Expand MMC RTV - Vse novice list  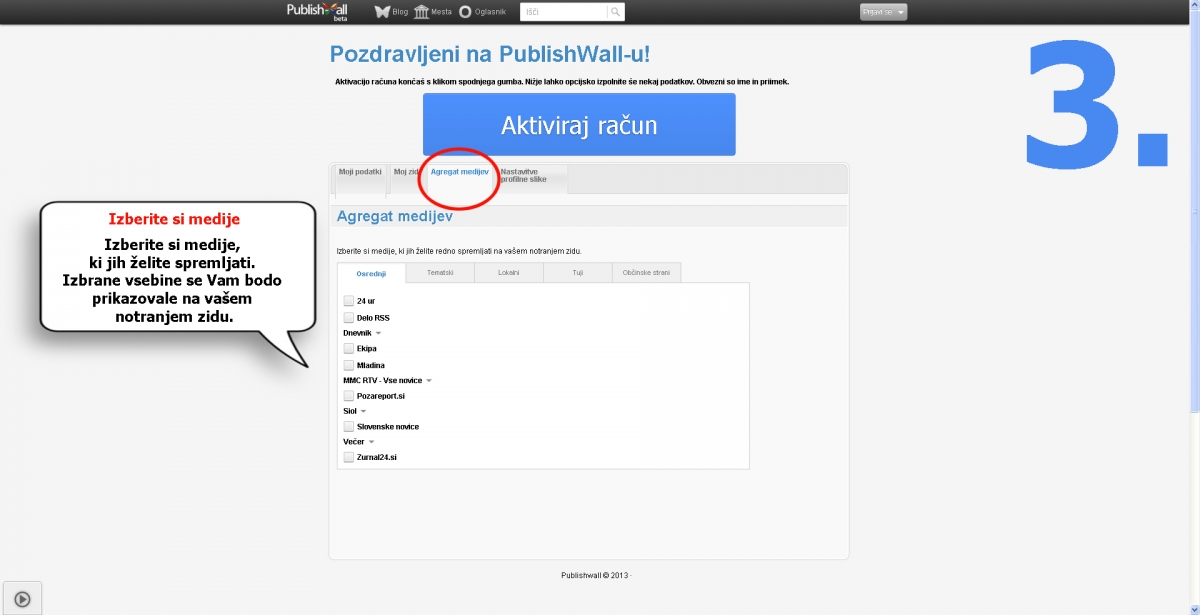pos(429,381)
